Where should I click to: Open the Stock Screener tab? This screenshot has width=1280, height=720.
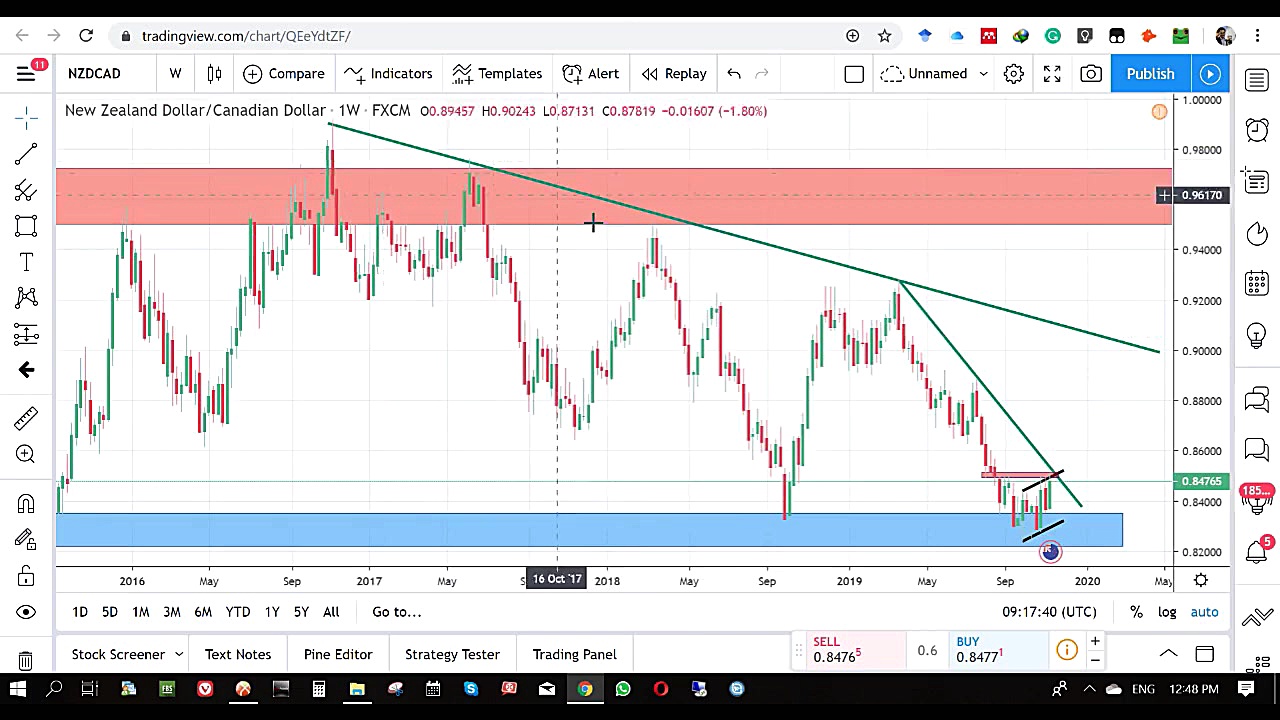click(x=118, y=654)
